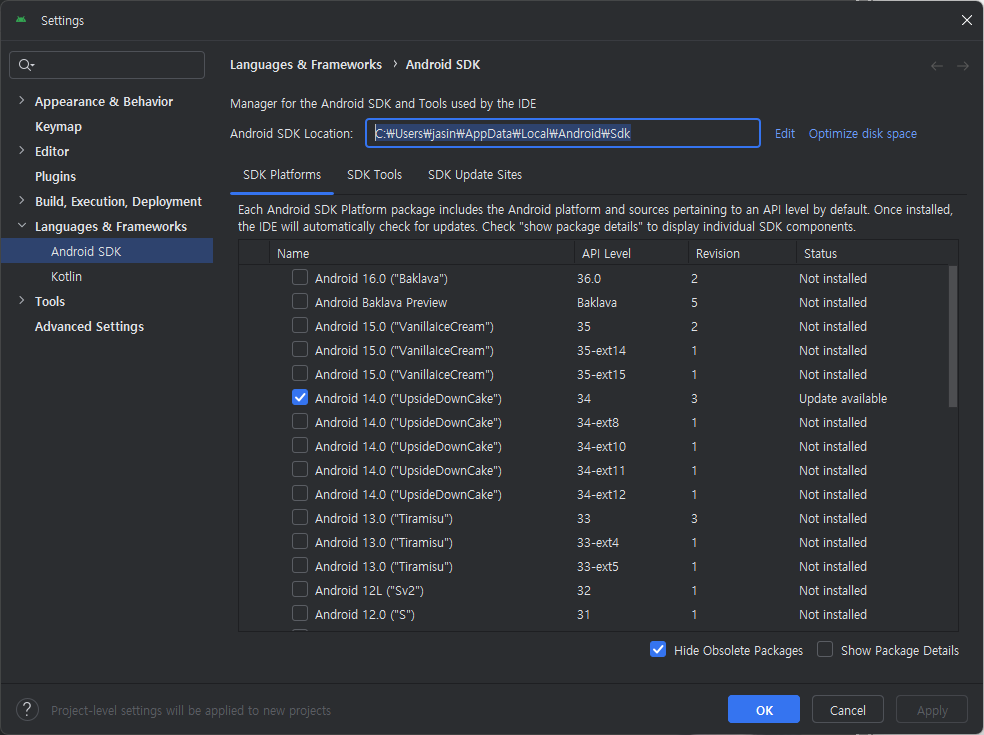
Task: Click the SDK list vertical scrollbar
Action: pyautogui.click(x=953, y=337)
